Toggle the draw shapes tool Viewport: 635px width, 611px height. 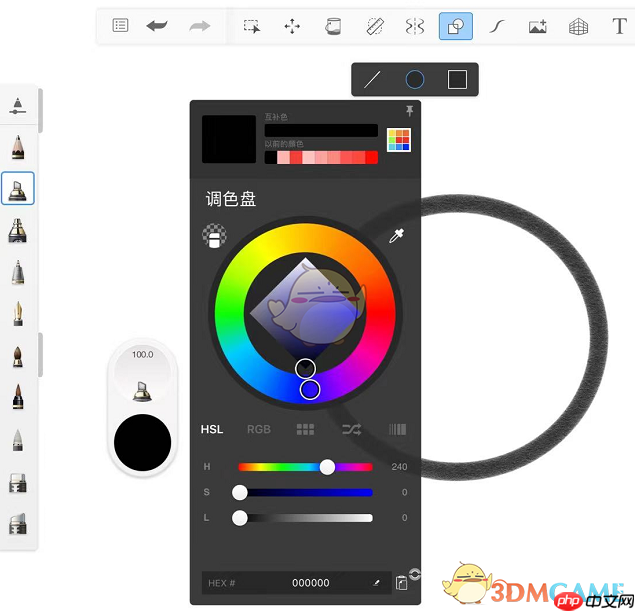456,26
